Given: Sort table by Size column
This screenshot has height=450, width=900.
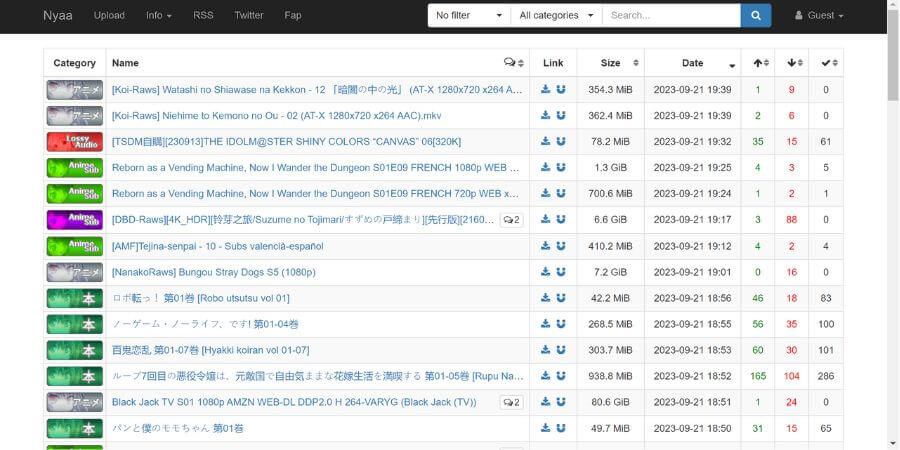Looking at the screenshot, I should [x=610, y=63].
